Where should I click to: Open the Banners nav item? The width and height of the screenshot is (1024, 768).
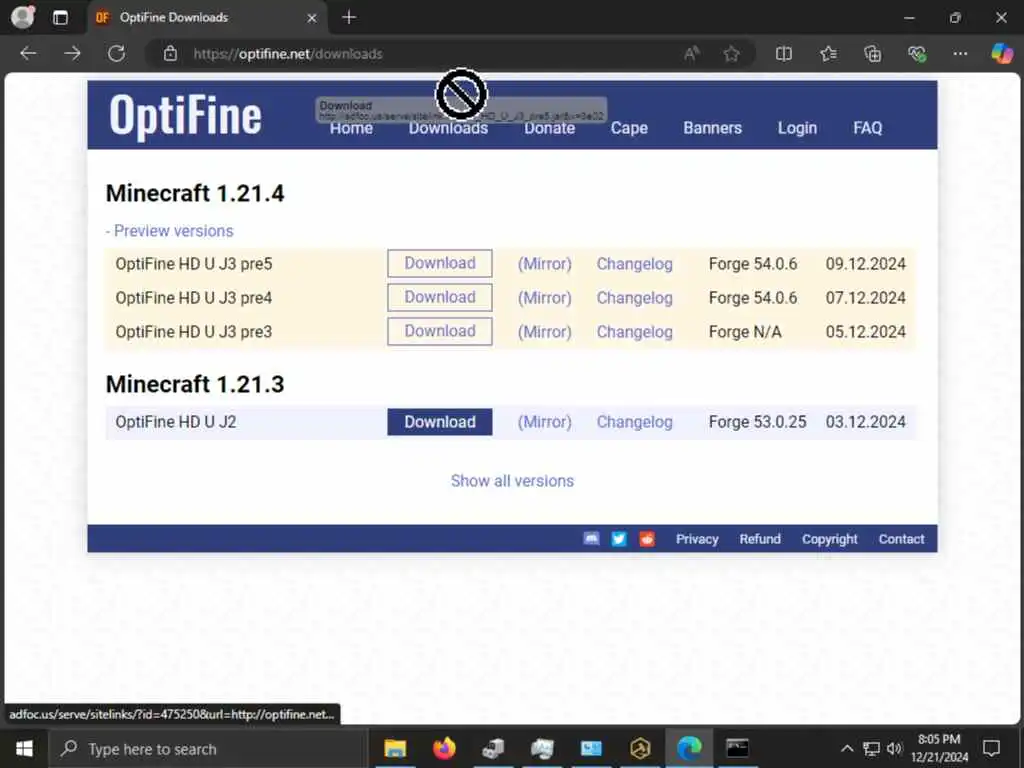pyautogui.click(x=712, y=128)
